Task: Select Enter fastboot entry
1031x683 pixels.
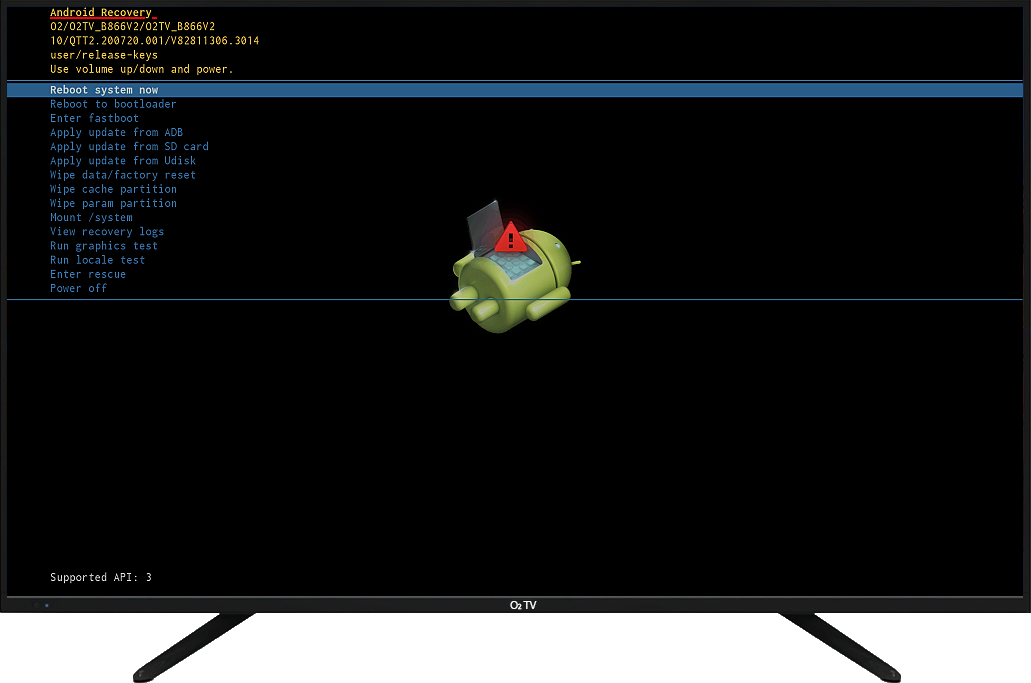Action: [94, 118]
